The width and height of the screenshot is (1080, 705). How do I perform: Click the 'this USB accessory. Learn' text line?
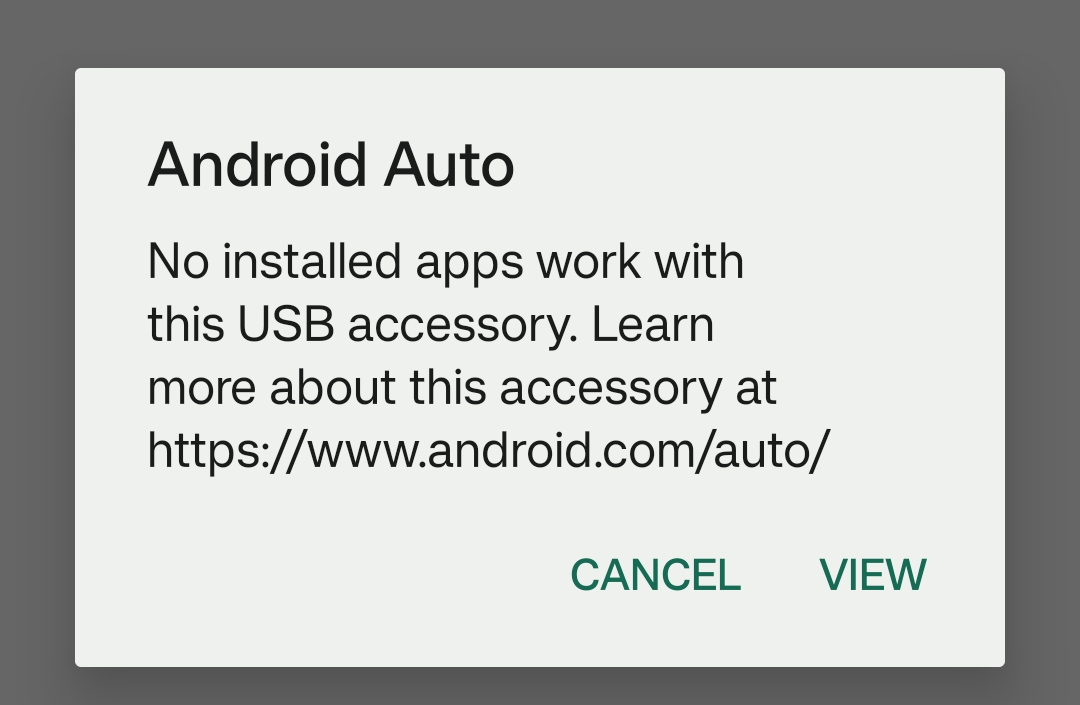coord(431,325)
